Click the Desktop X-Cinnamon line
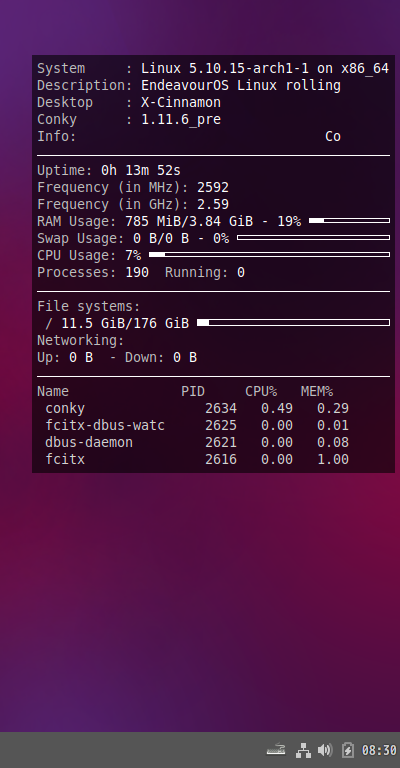Image resolution: width=400 pixels, height=768 pixels. pos(129,102)
